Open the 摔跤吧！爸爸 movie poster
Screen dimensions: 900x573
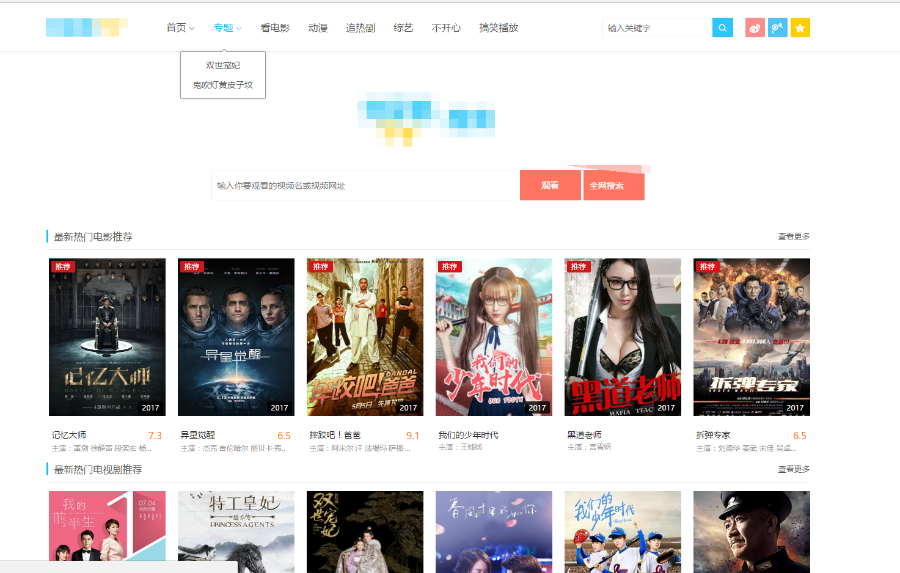click(x=365, y=337)
